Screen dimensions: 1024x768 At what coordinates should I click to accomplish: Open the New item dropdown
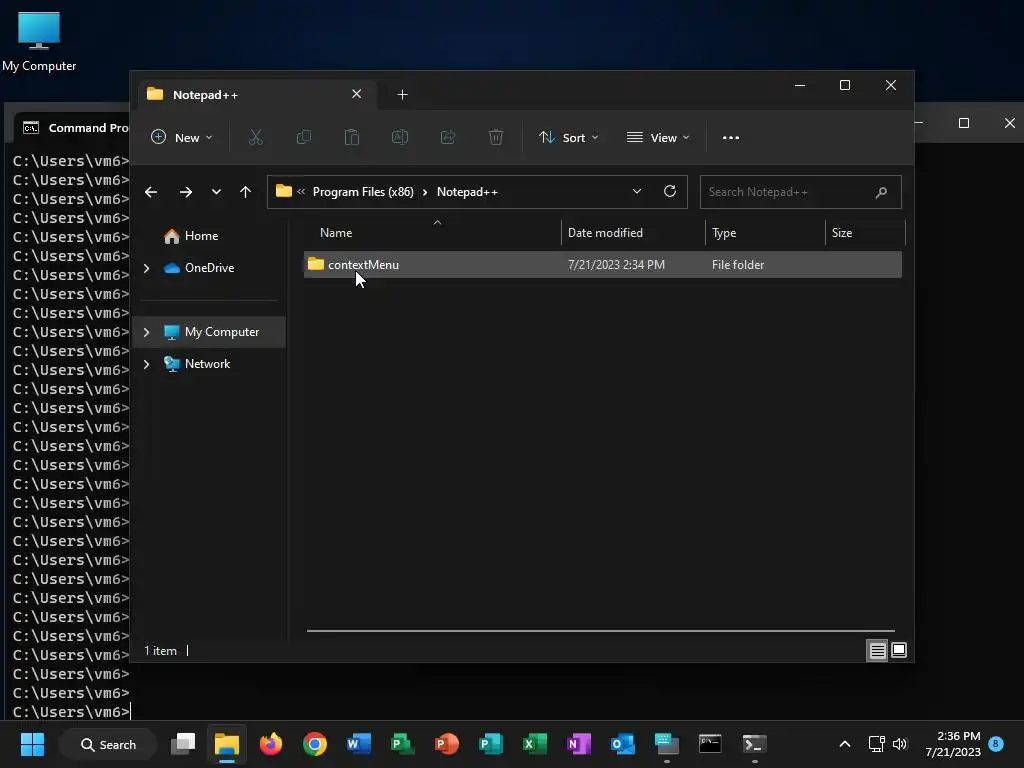(182, 137)
